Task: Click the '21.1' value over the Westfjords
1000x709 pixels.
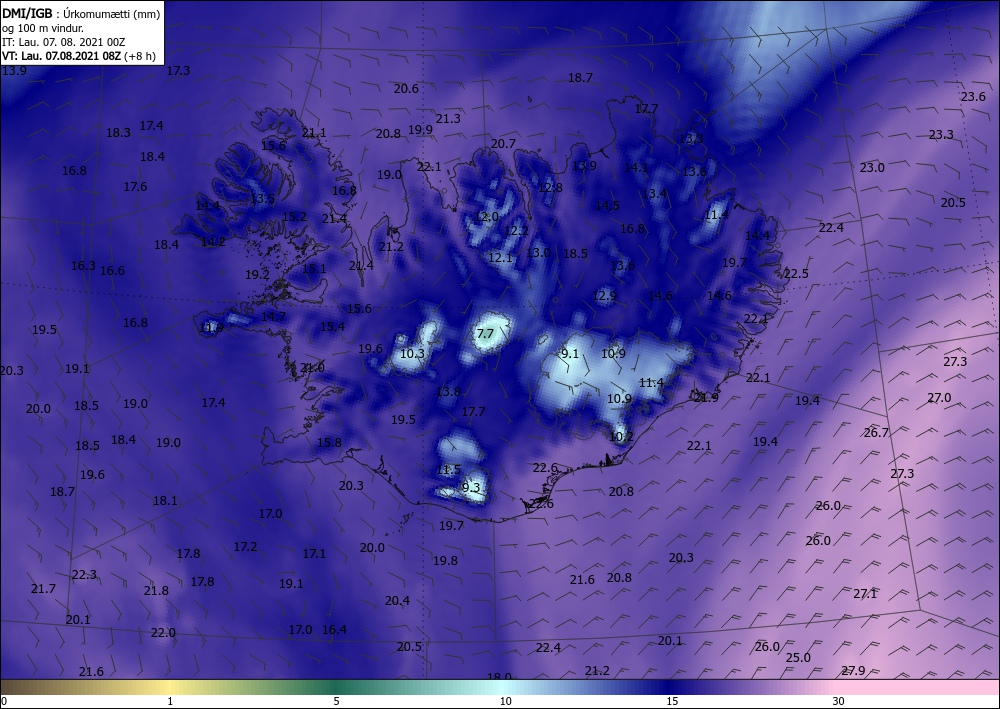Action: [x=314, y=133]
